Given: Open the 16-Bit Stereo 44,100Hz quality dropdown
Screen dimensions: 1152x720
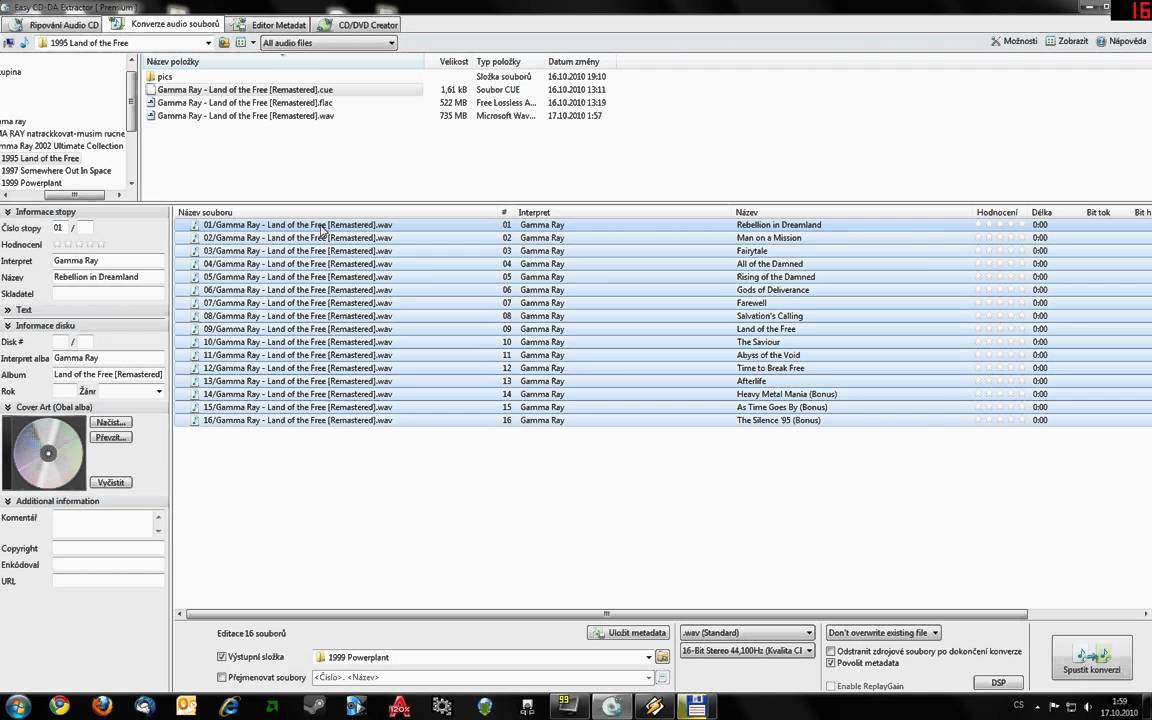Looking at the screenshot, I should [747, 651].
